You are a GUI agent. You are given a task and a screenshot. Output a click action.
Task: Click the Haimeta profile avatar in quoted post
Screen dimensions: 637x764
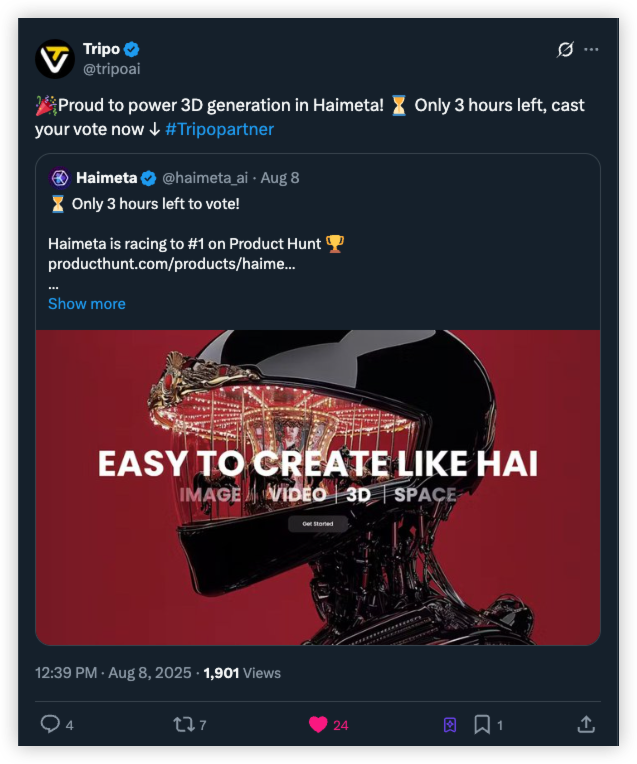point(59,178)
